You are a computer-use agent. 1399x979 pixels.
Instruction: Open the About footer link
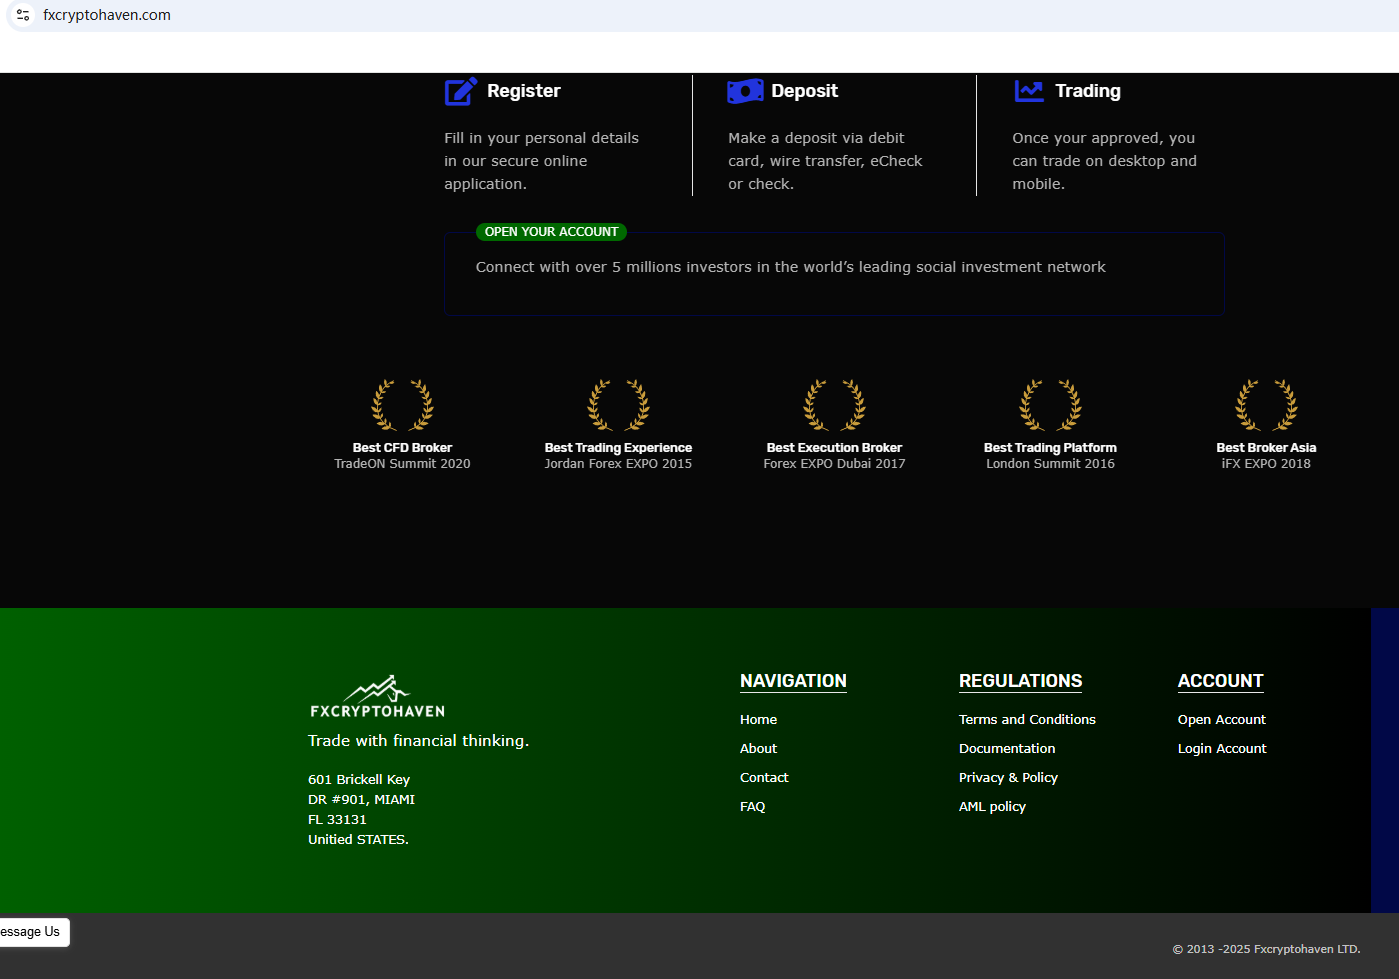click(x=758, y=749)
